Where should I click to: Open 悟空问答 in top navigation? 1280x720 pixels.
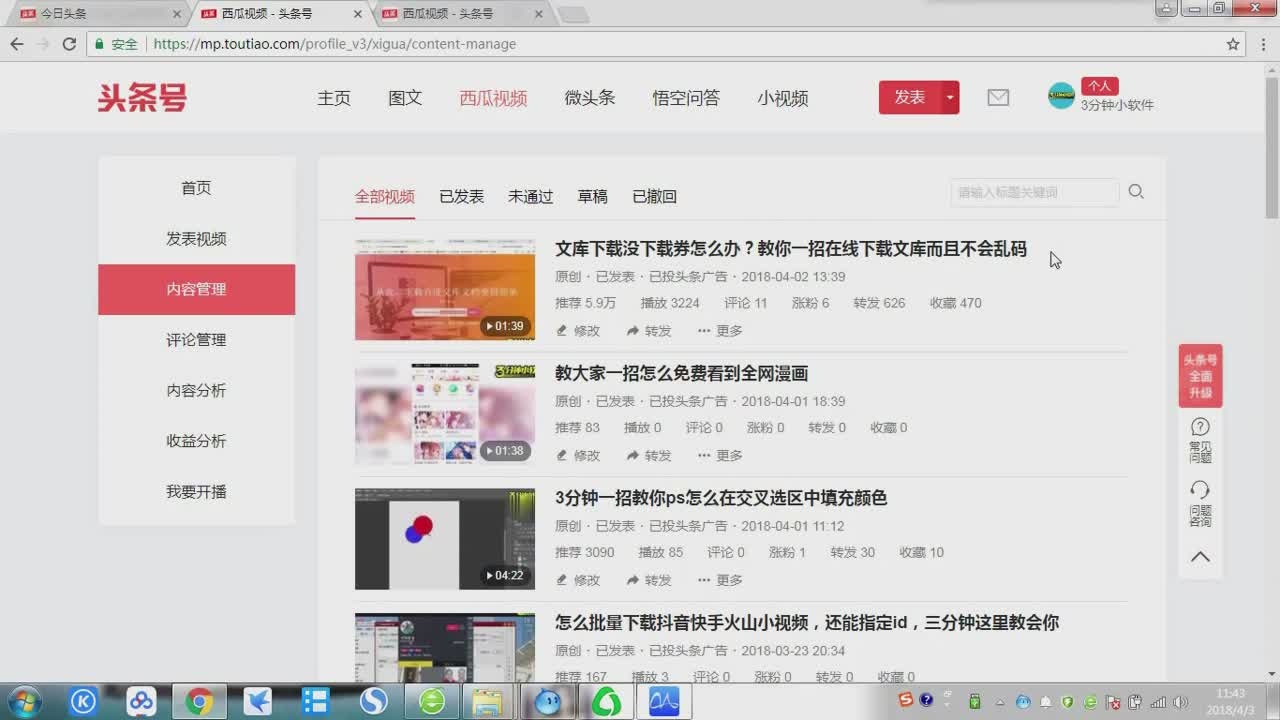686,98
